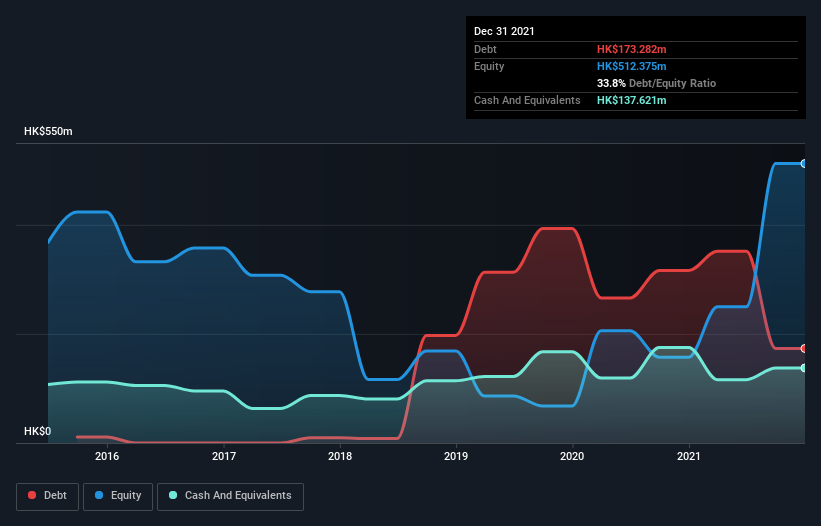Click the blue Equity legend dot
Screen dimensions: 821x526
[x=99, y=495]
